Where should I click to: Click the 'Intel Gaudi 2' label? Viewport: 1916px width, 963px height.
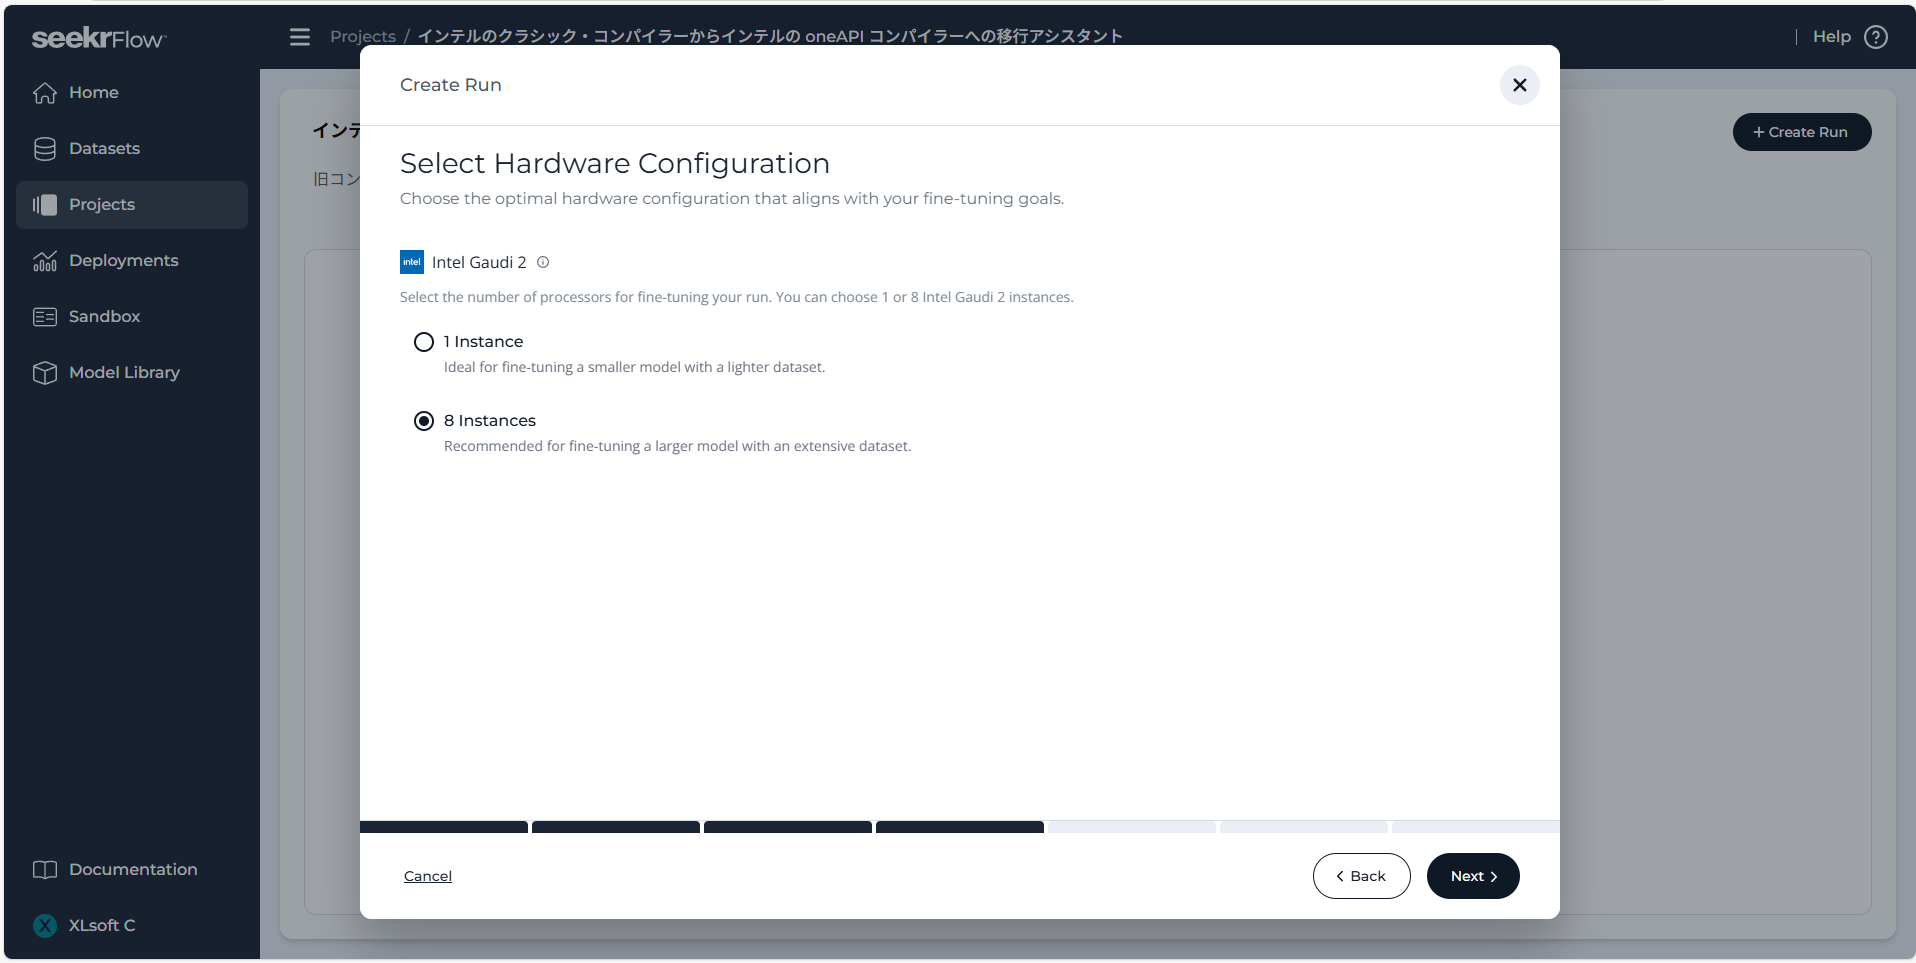pos(479,262)
